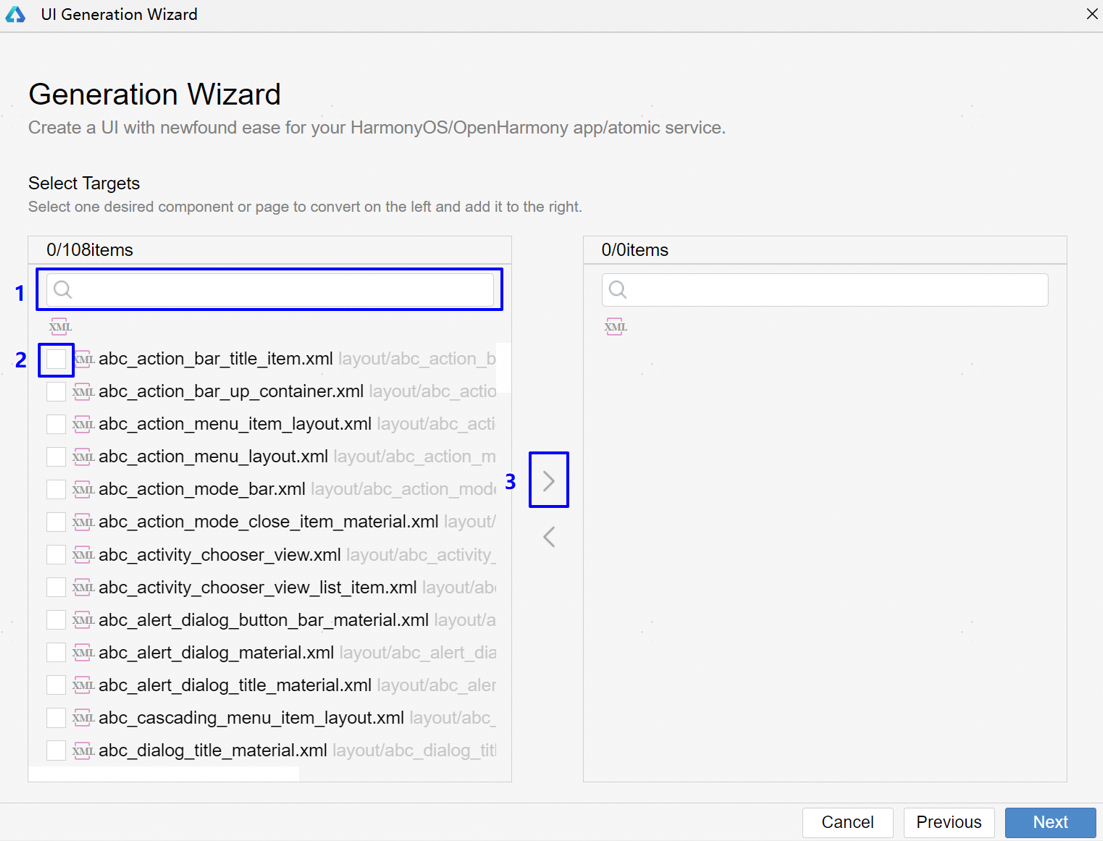The height and width of the screenshot is (841, 1103).
Task: Click the XML icon of abc_alert_dialog_material.xml
Action: (83, 653)
